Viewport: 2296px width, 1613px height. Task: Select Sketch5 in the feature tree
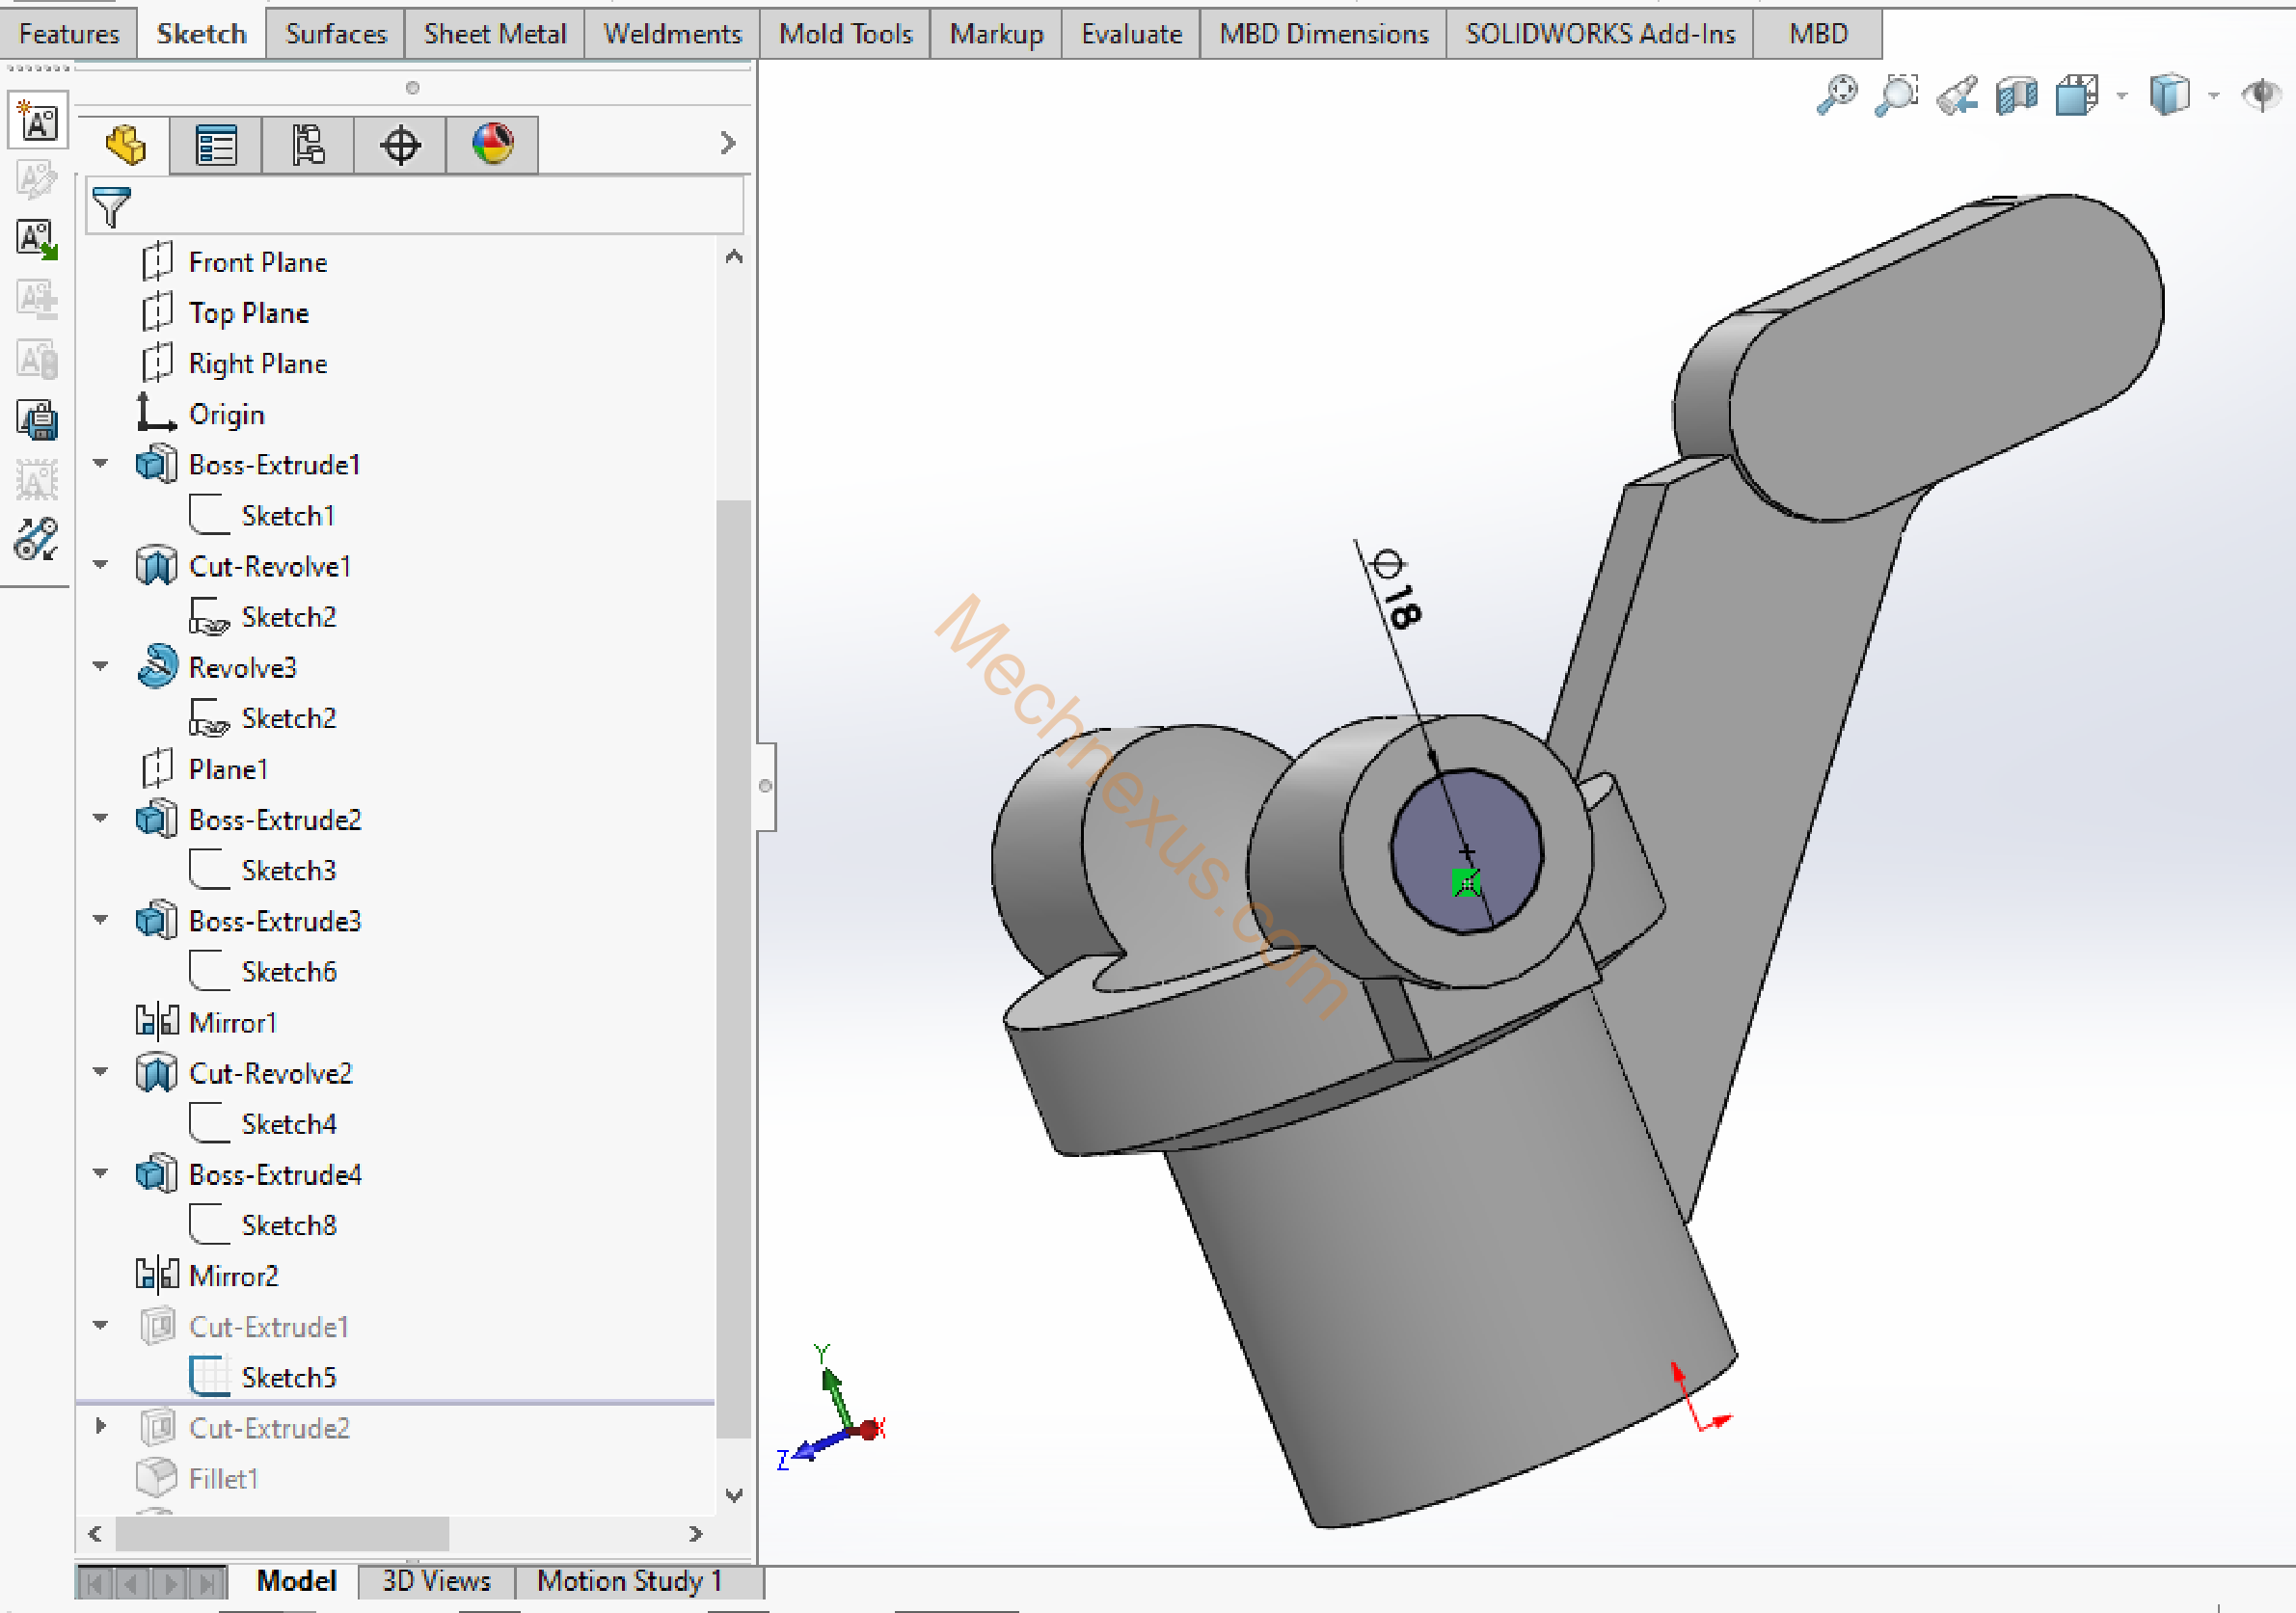coord(288,1377)
